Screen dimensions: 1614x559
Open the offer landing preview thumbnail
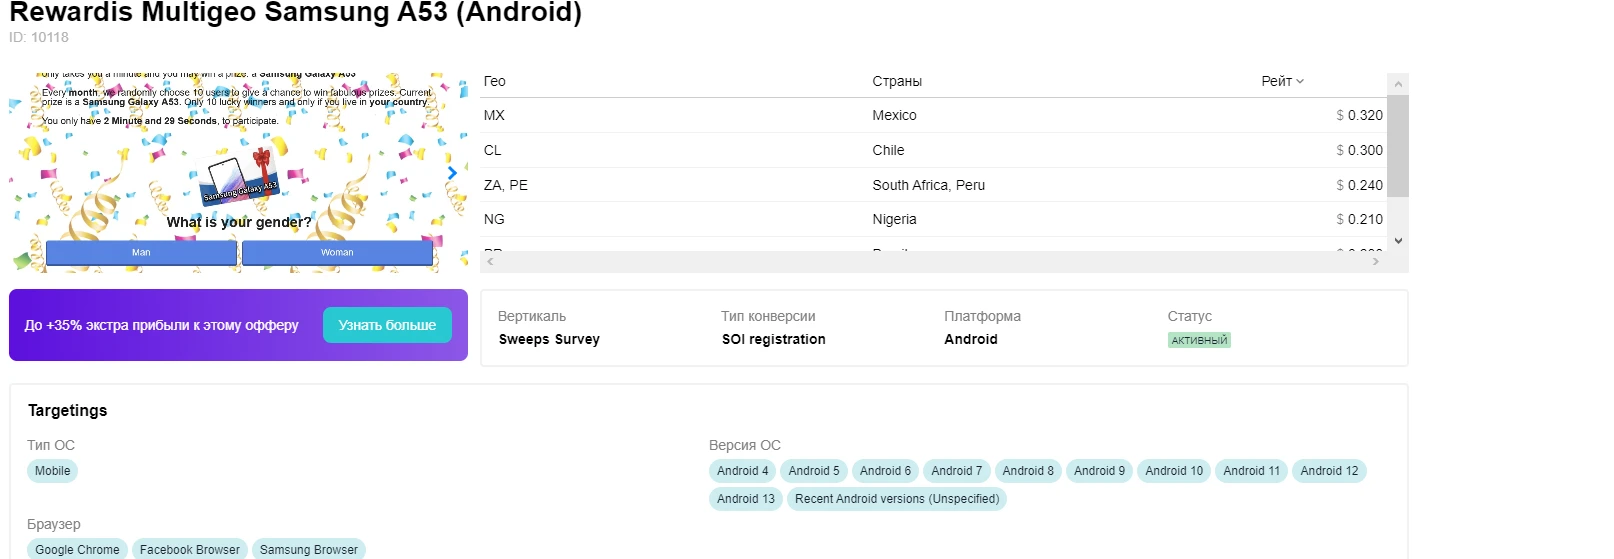(238, 172)
